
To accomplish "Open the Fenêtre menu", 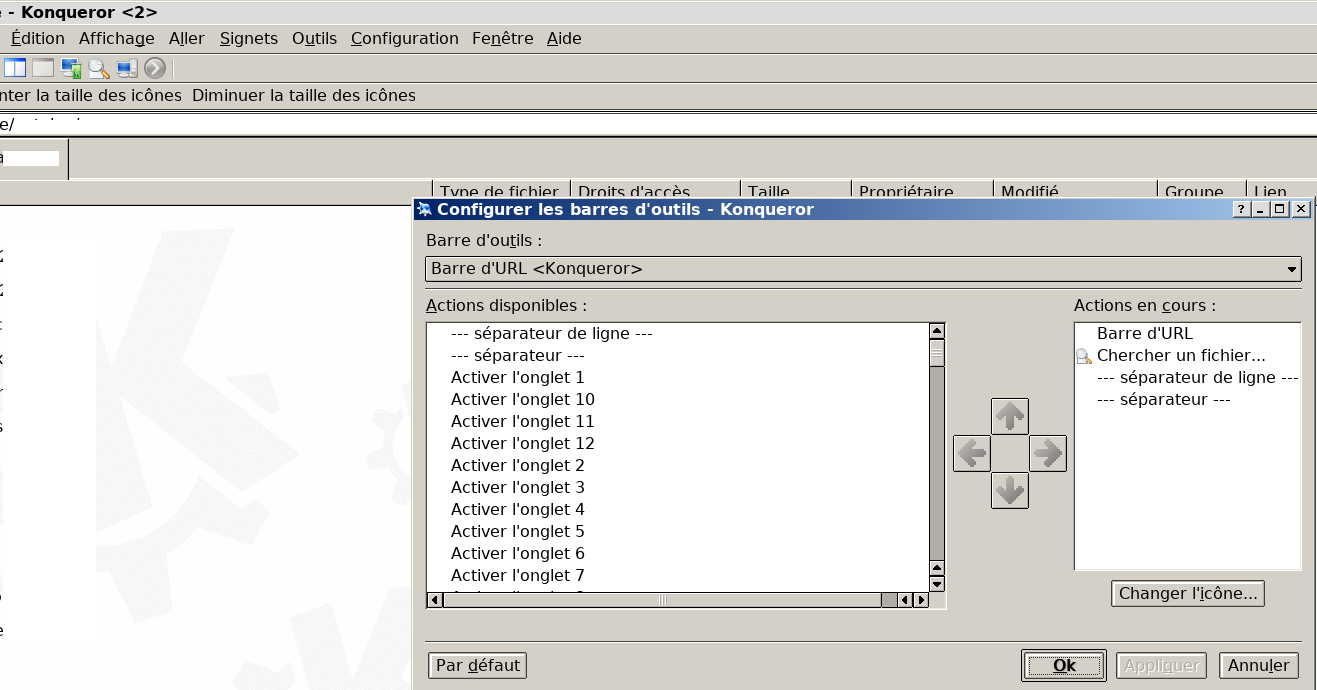I will 503,38.
